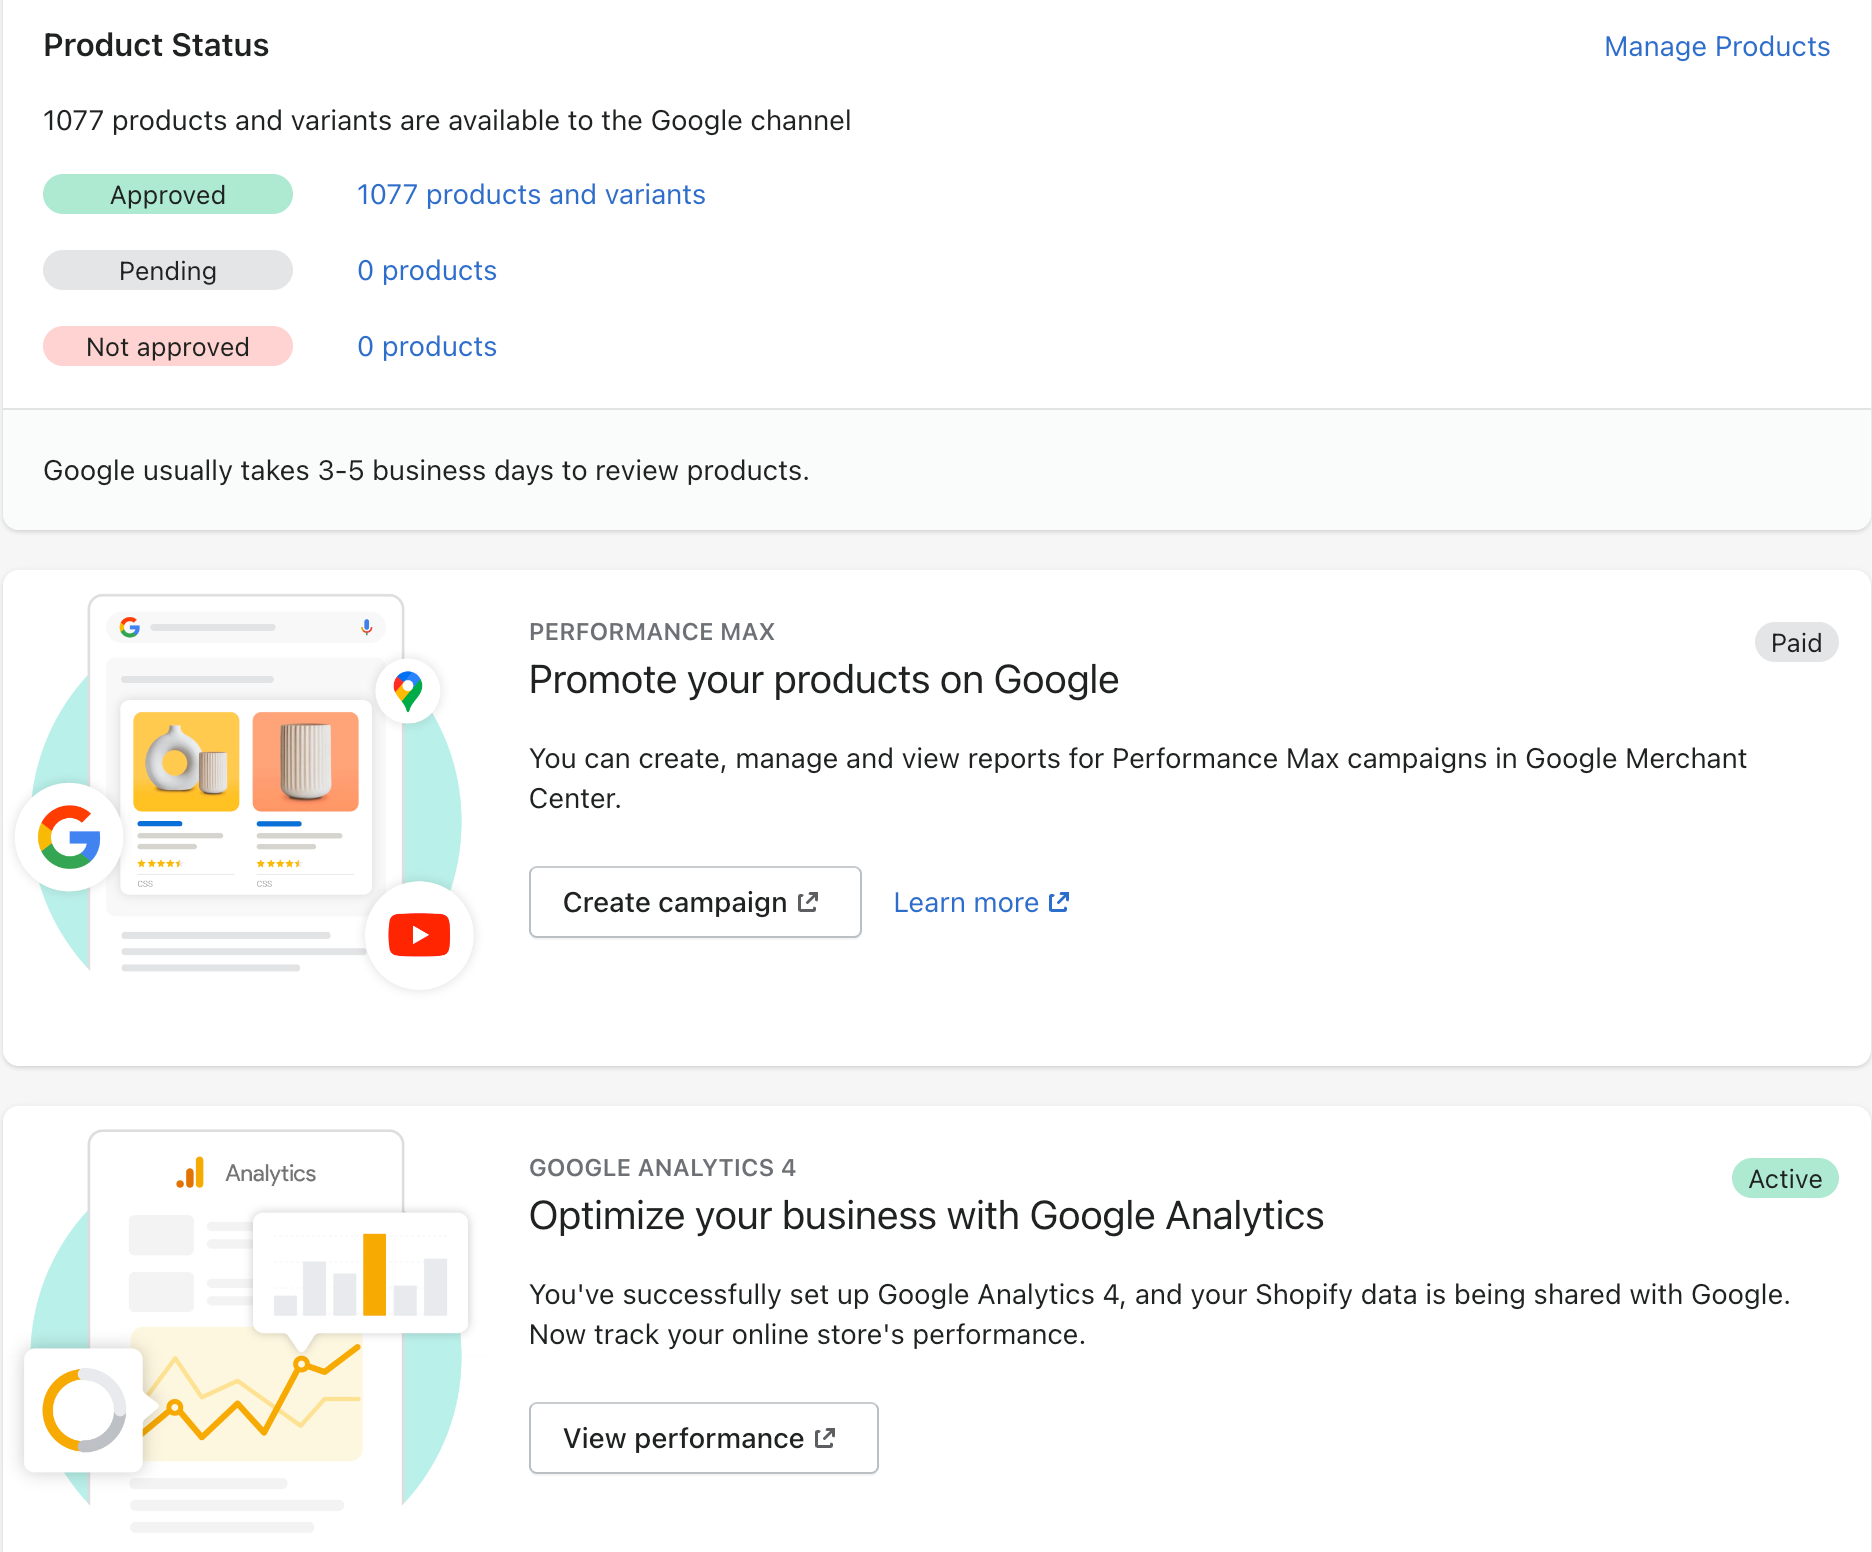This screenshot has height=1552, width=1872.
Task: Click the PERFORMANCE MAX label
Action: [652, 632]
